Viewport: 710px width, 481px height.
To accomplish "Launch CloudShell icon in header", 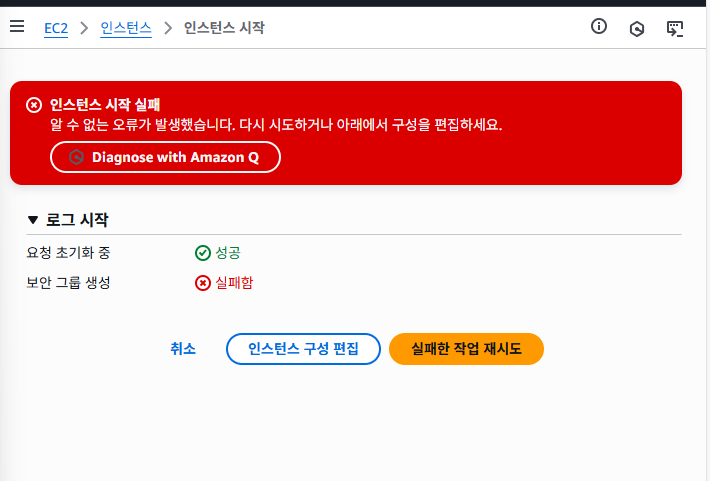I will point(675,29).
